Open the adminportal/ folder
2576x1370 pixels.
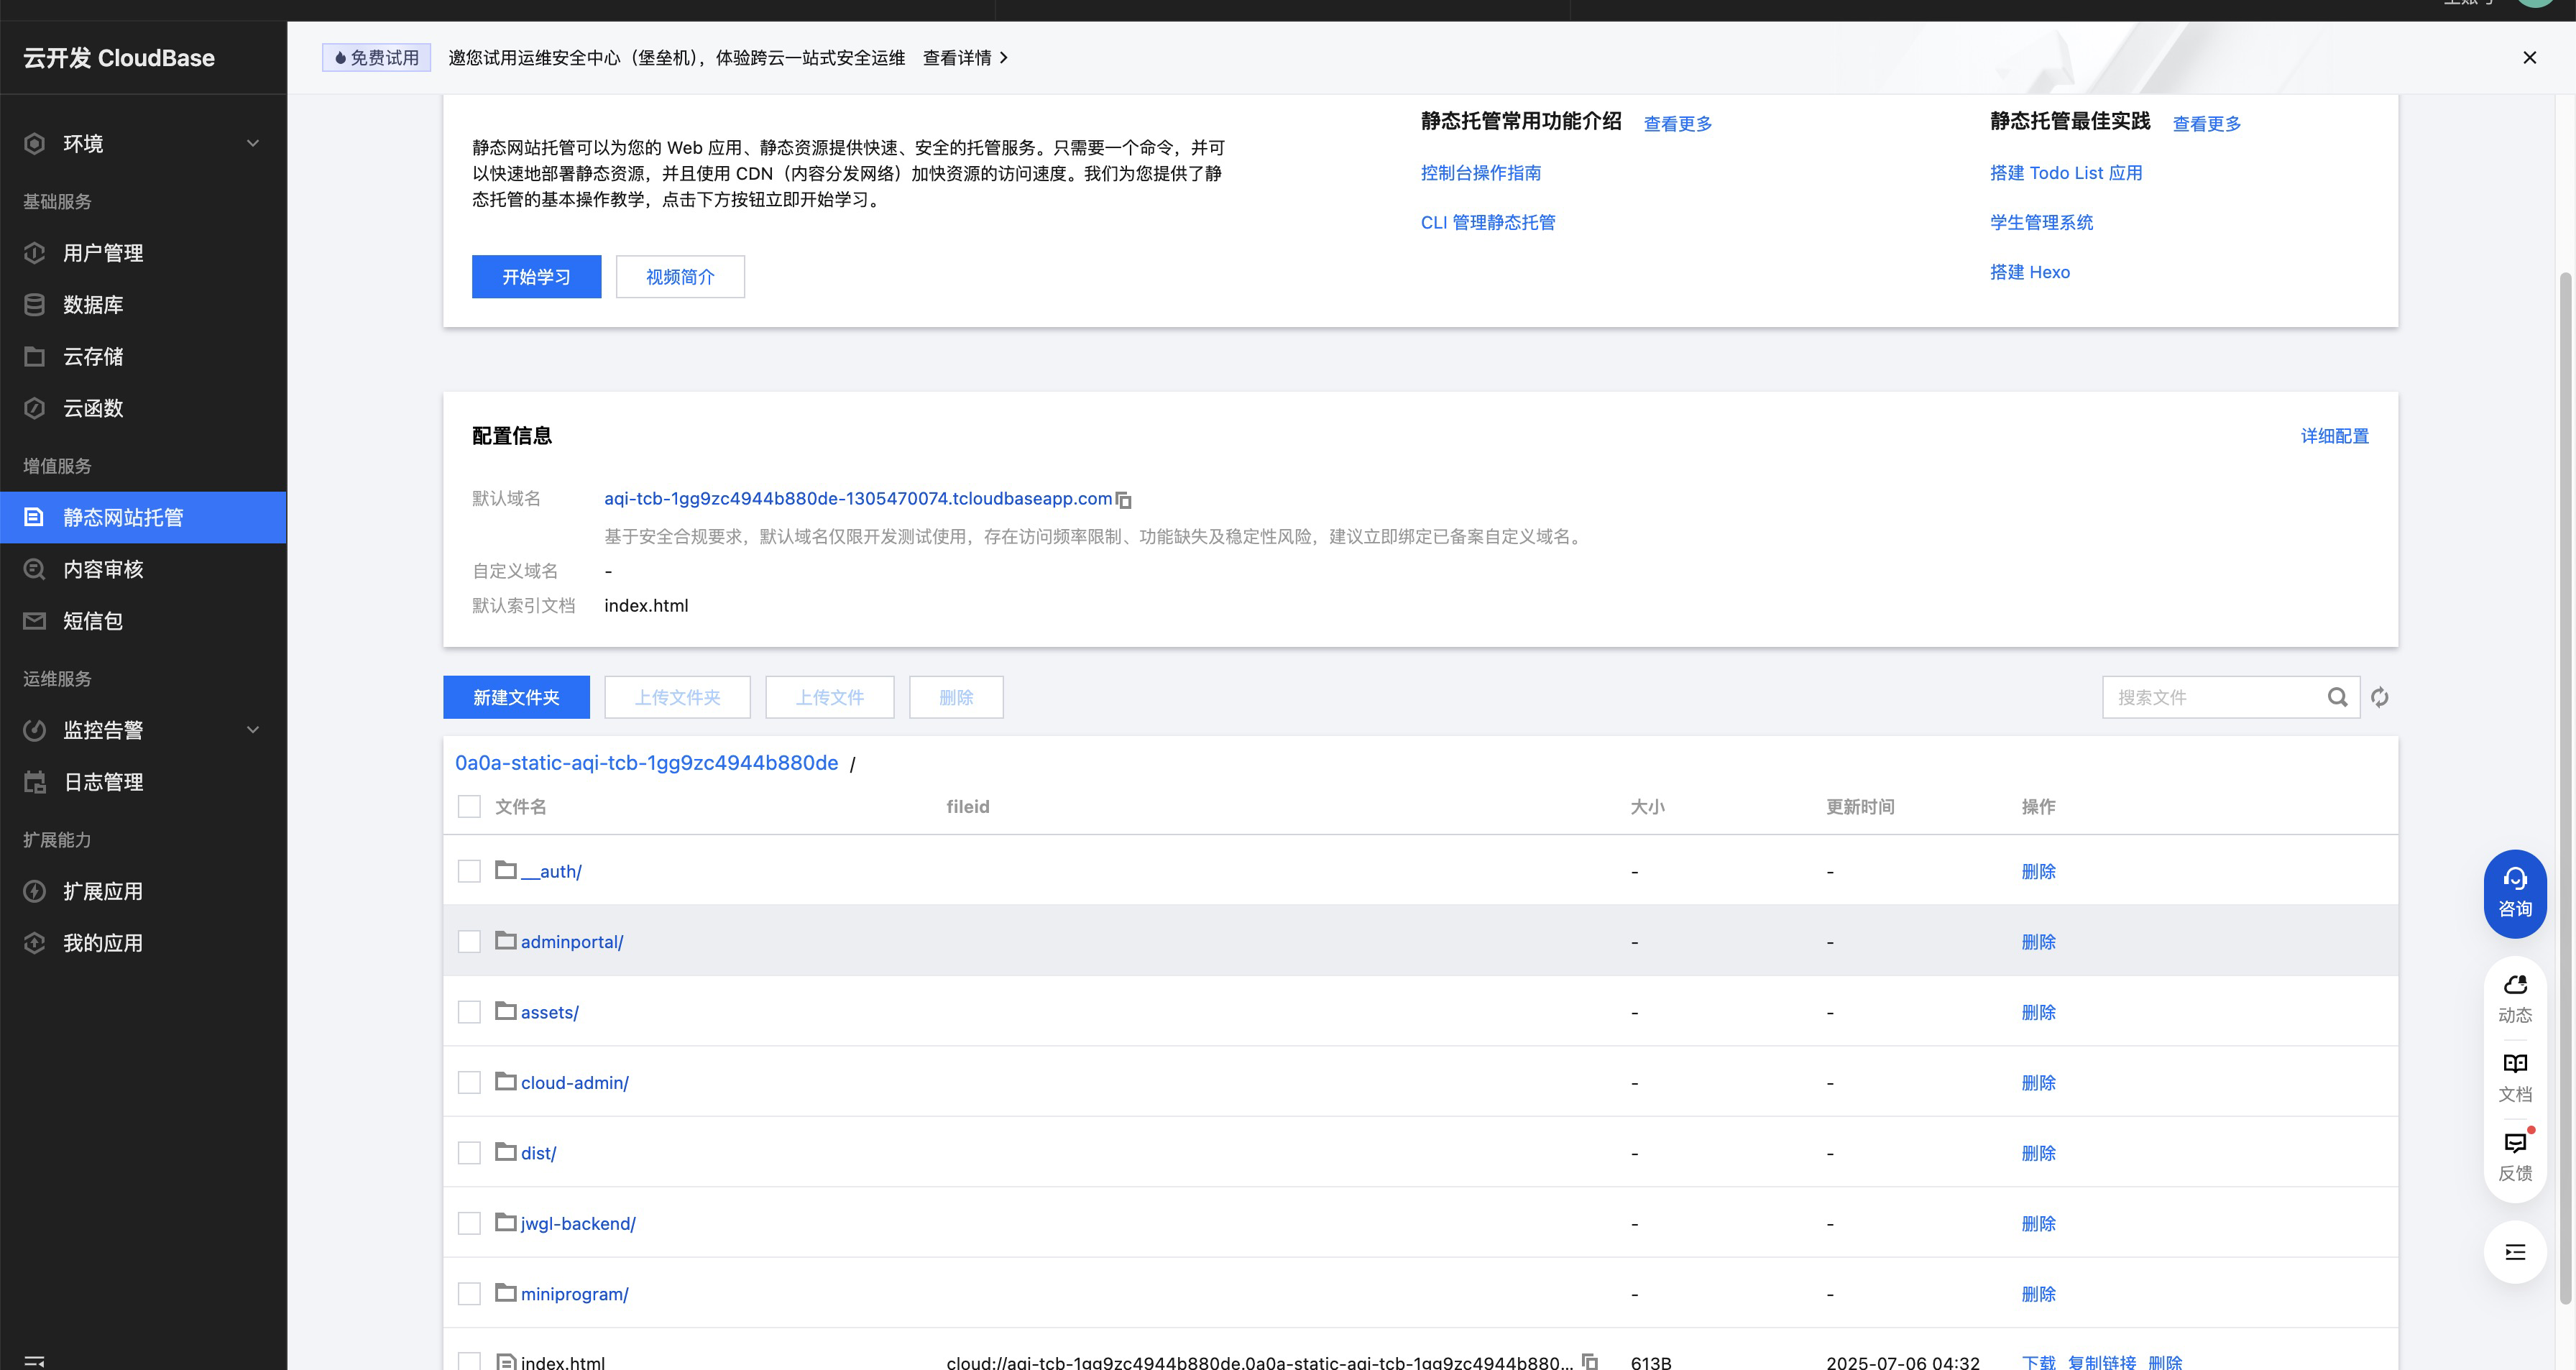tap(572, 942)
